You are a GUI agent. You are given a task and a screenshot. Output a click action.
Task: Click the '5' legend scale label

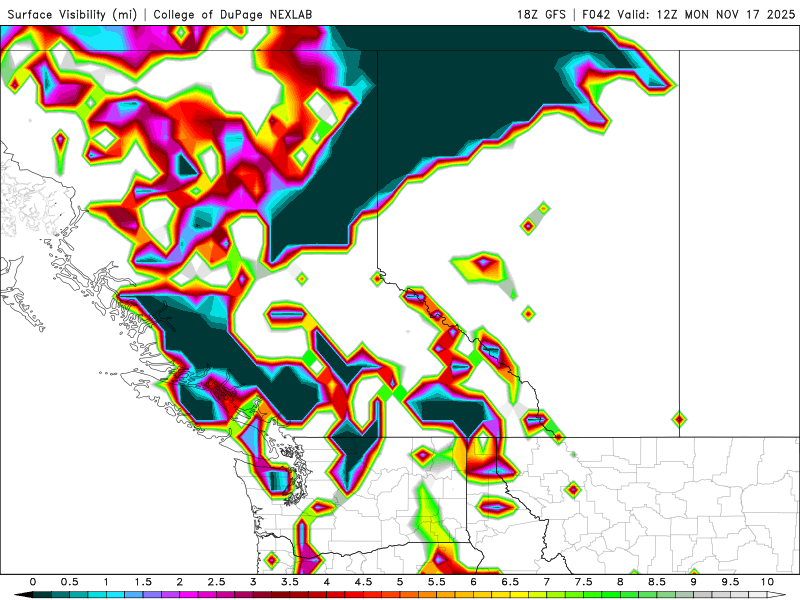click(x=400, y=582)
